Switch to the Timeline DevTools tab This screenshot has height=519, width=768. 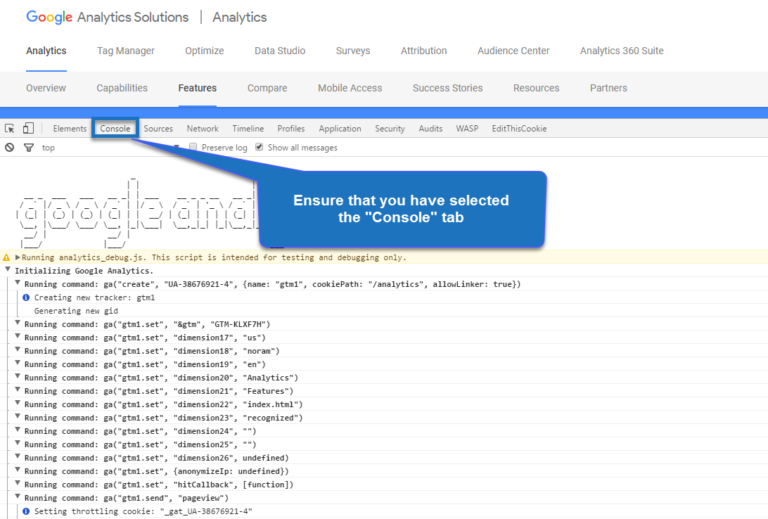(248, 129)
